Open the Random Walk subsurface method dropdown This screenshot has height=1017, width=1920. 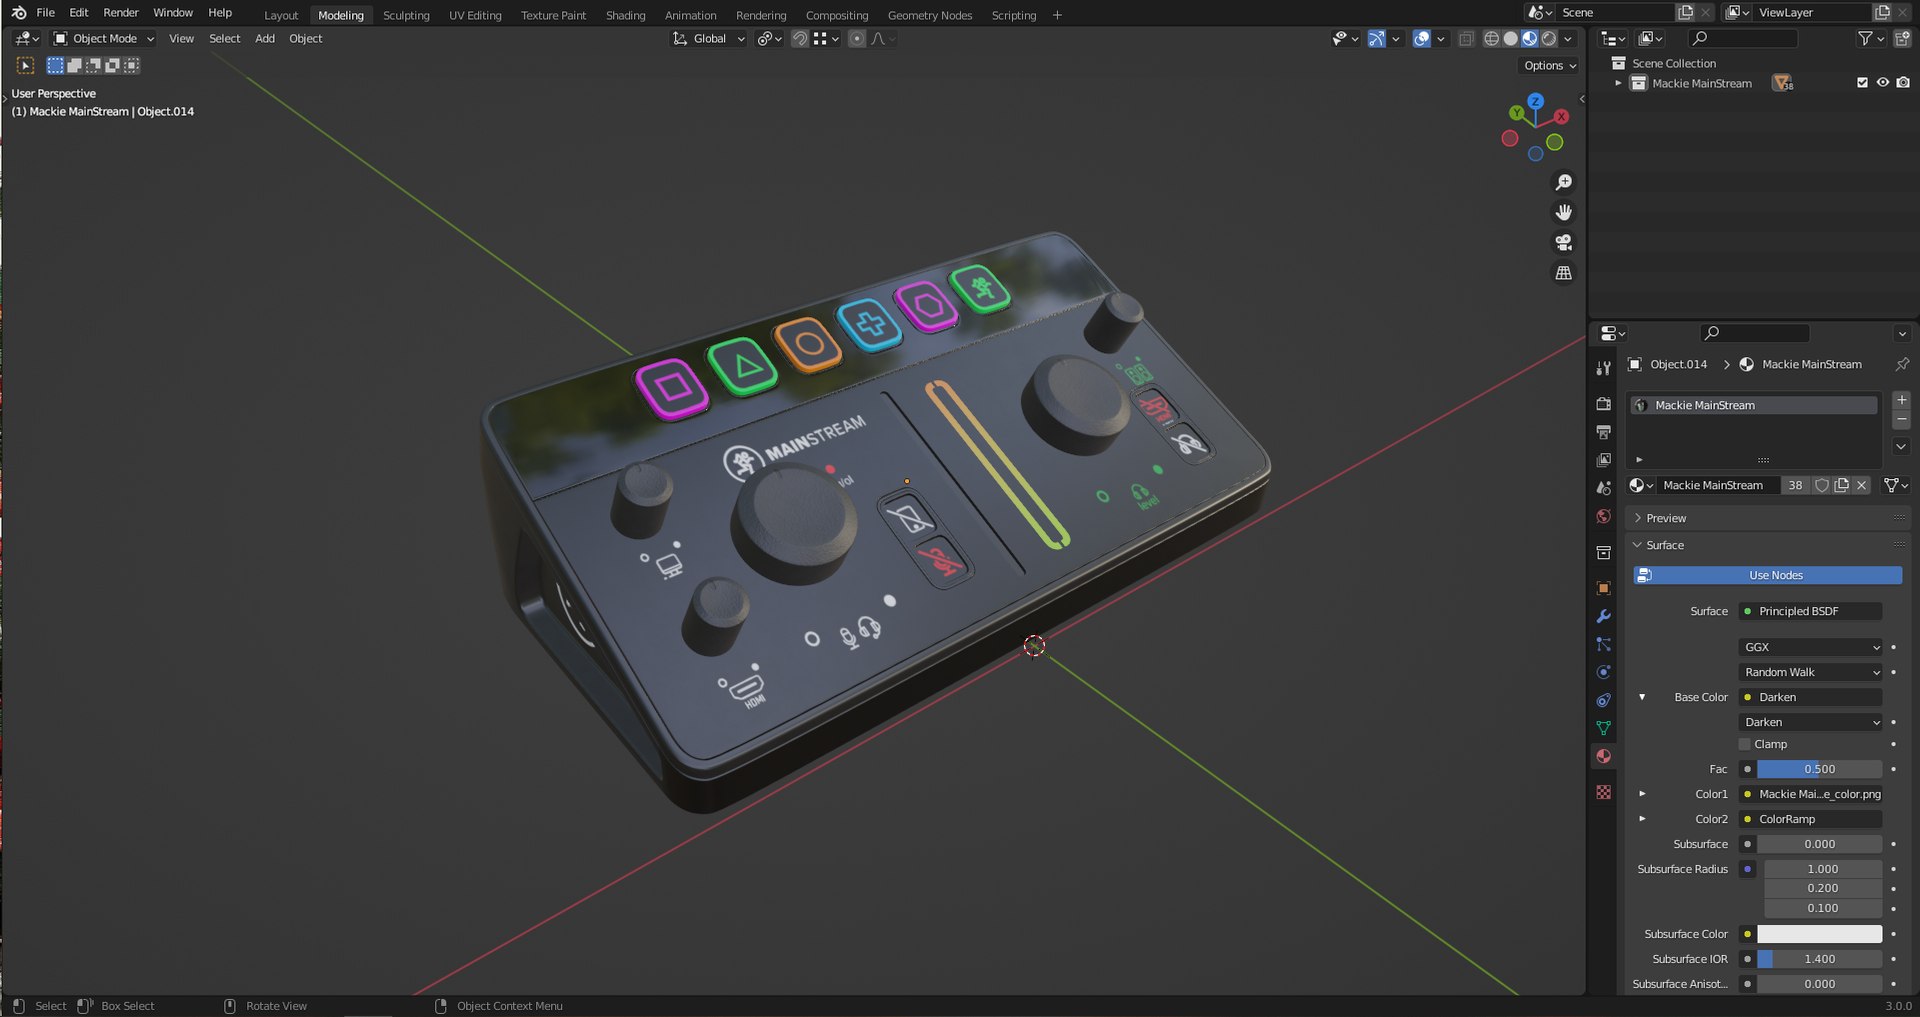(1811, 672)
